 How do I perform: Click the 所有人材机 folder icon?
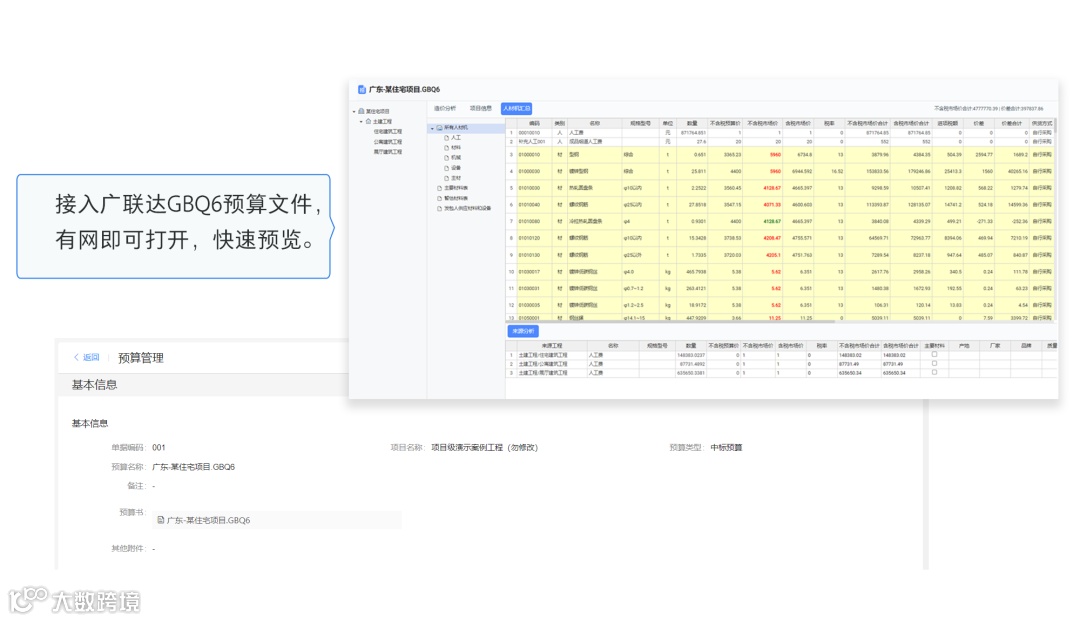click(439, 128)
